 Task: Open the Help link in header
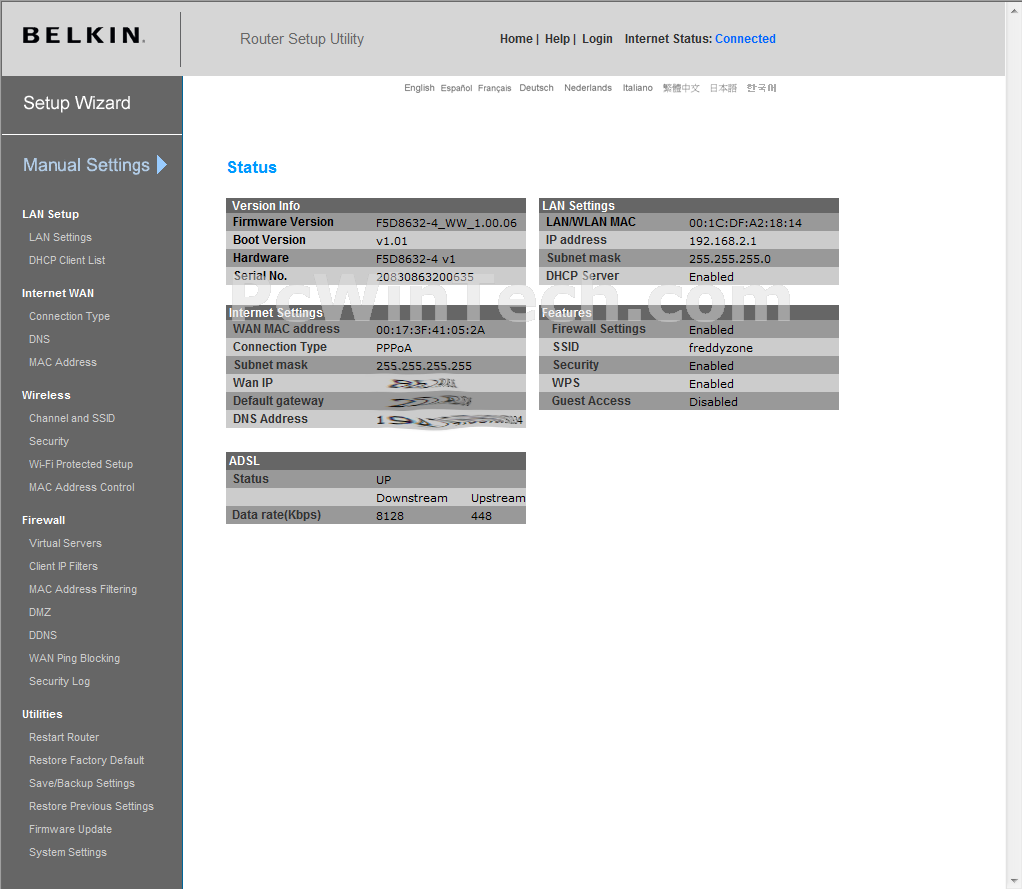tap(557, 39)
